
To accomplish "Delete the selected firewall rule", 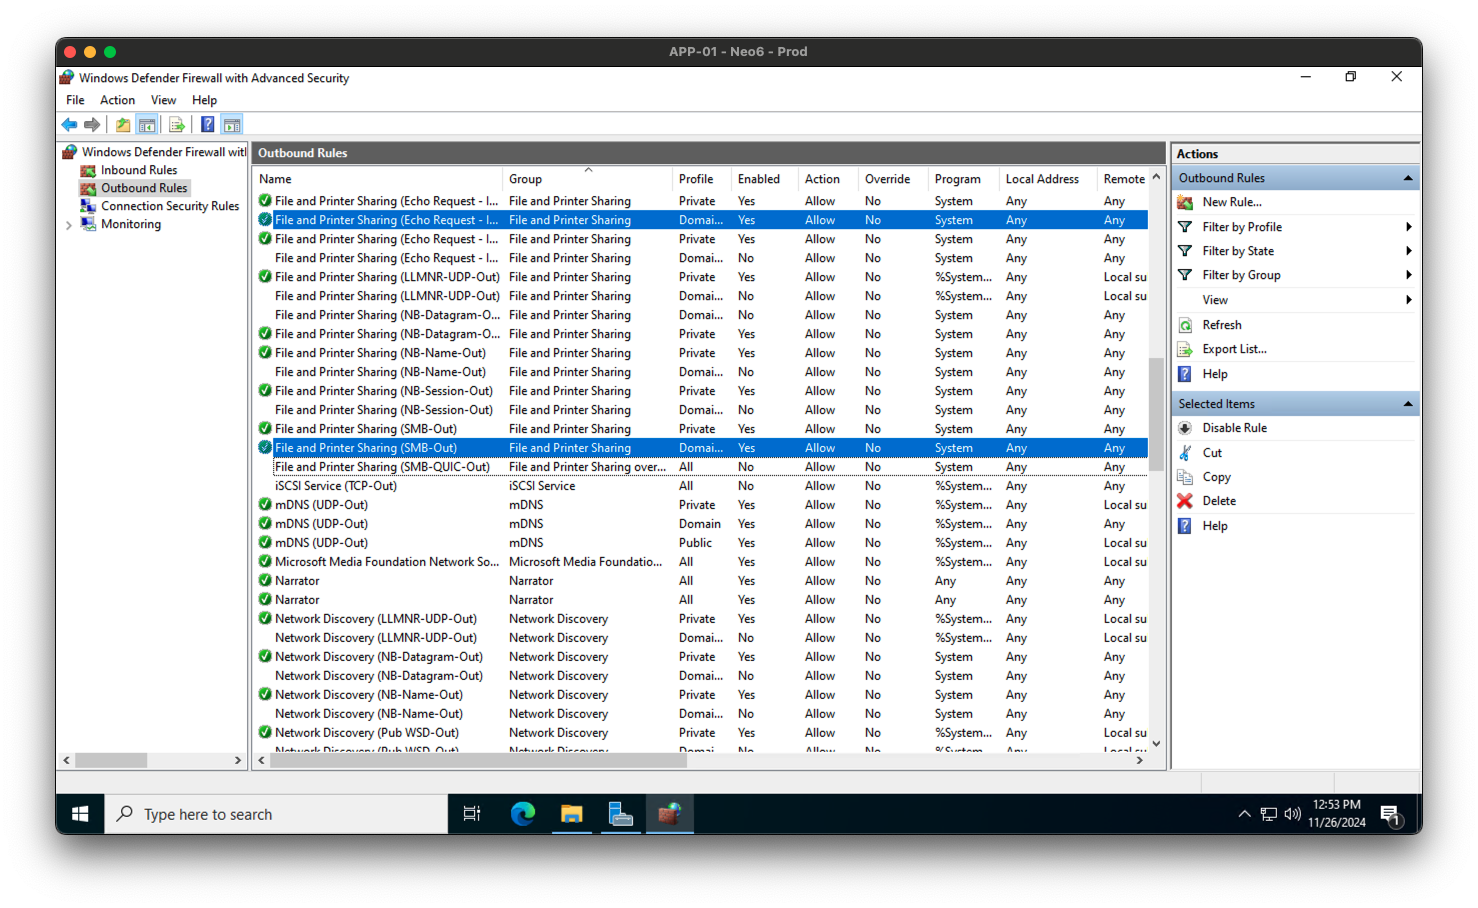I will 1218,500.
